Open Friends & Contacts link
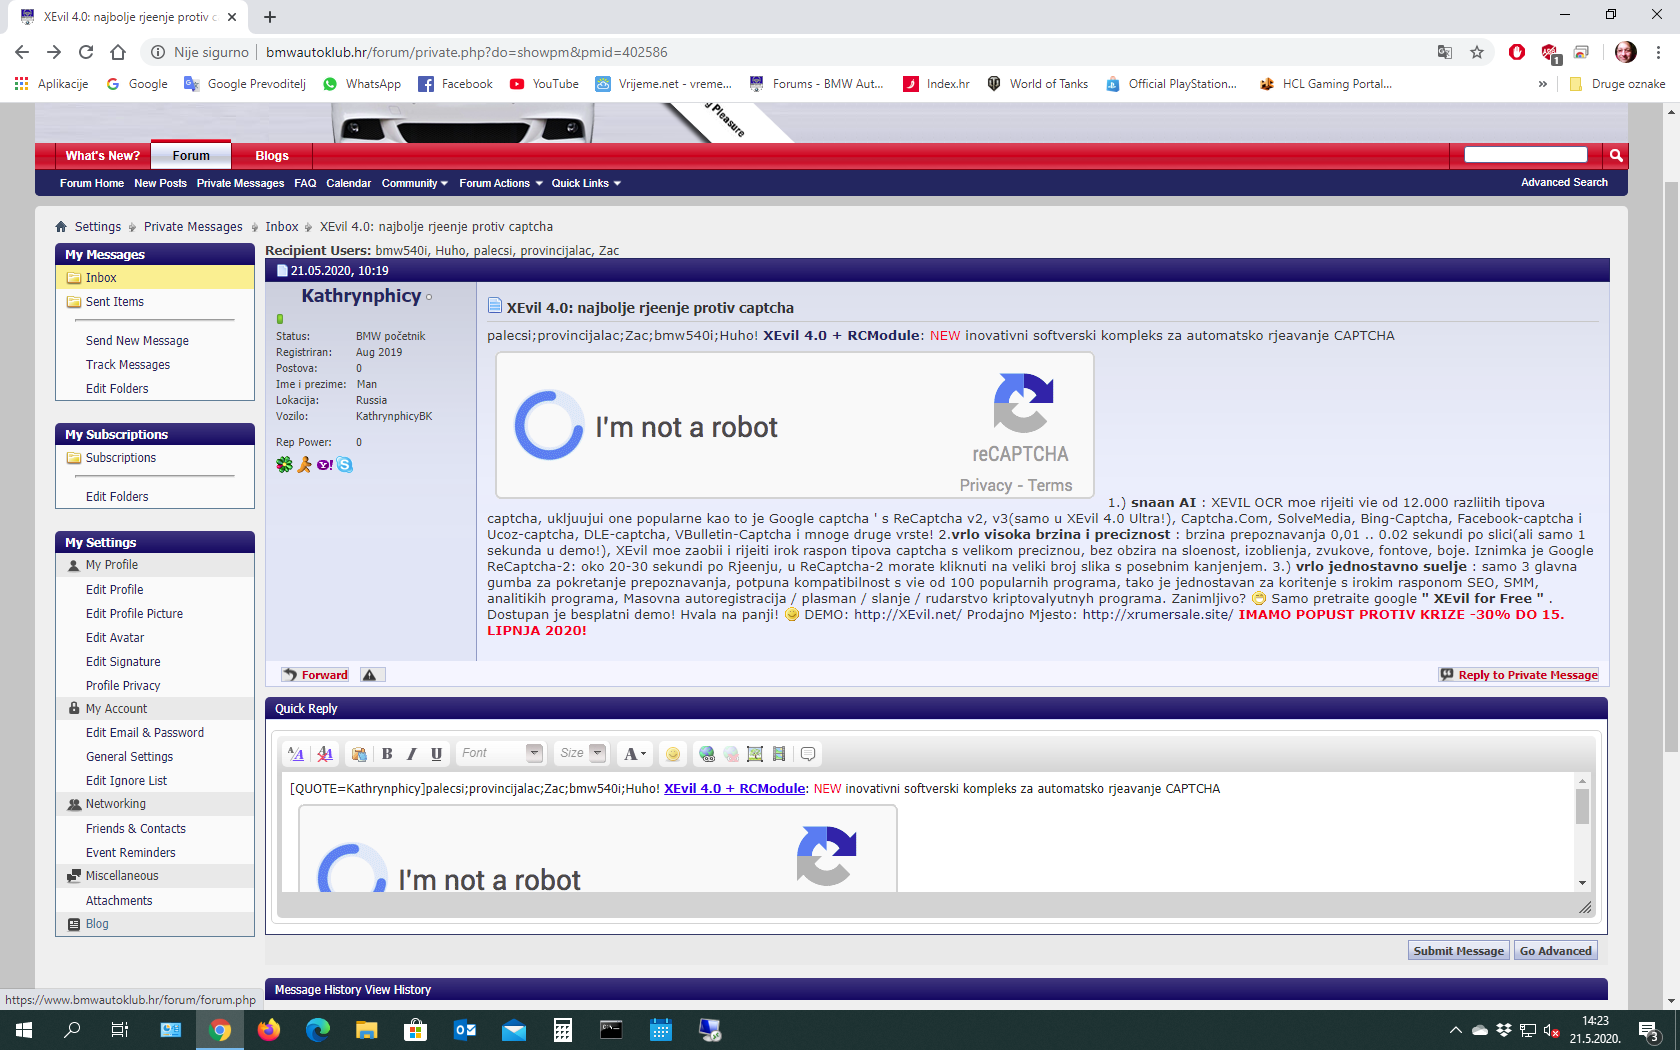 tap(136, 829)
